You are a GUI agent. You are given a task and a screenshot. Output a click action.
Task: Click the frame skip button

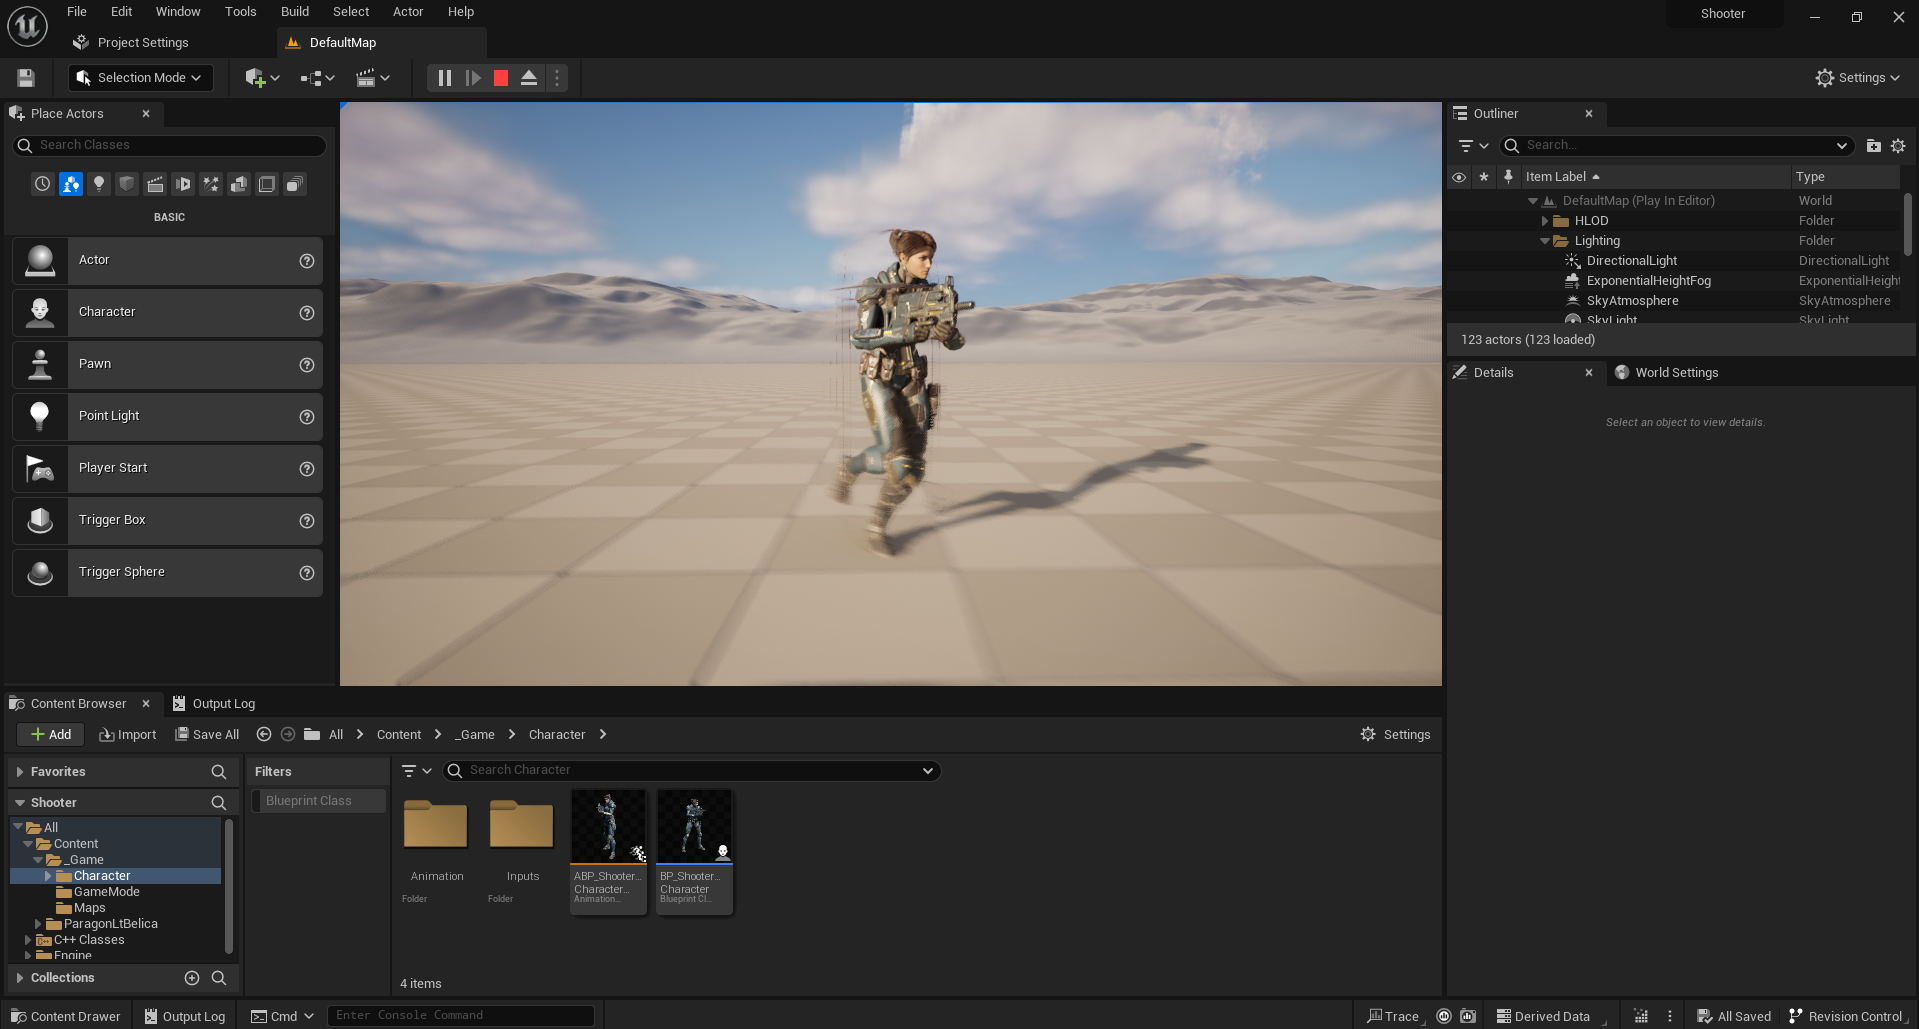click(473, 78)
